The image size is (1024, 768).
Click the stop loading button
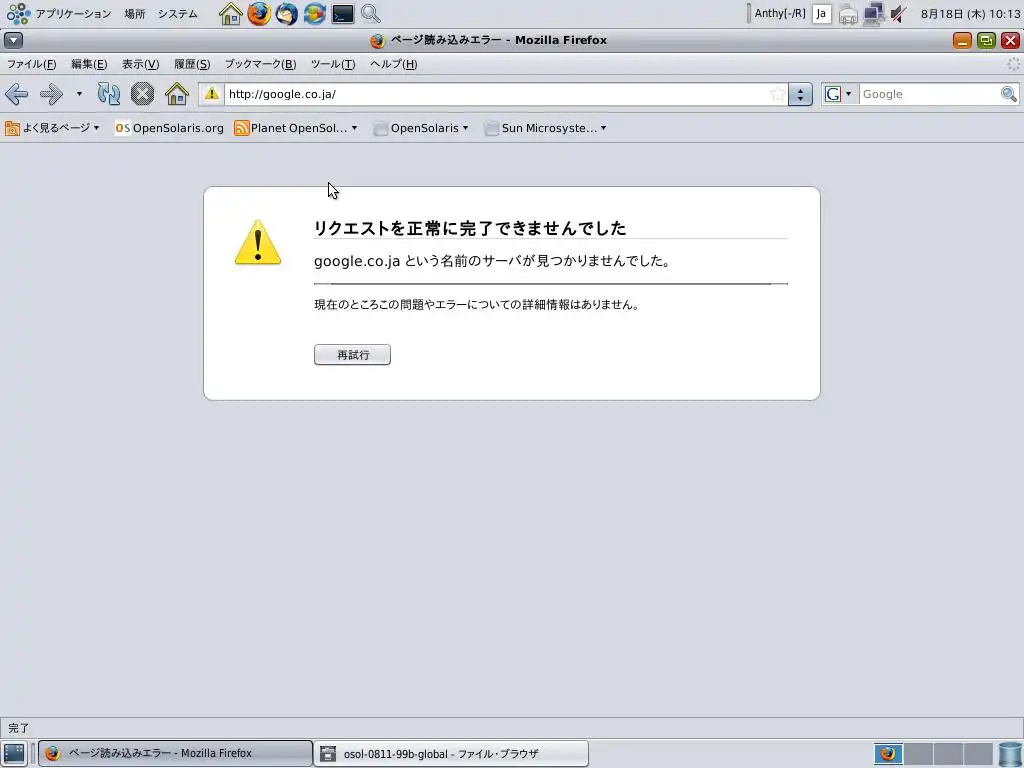coord(142,94)
